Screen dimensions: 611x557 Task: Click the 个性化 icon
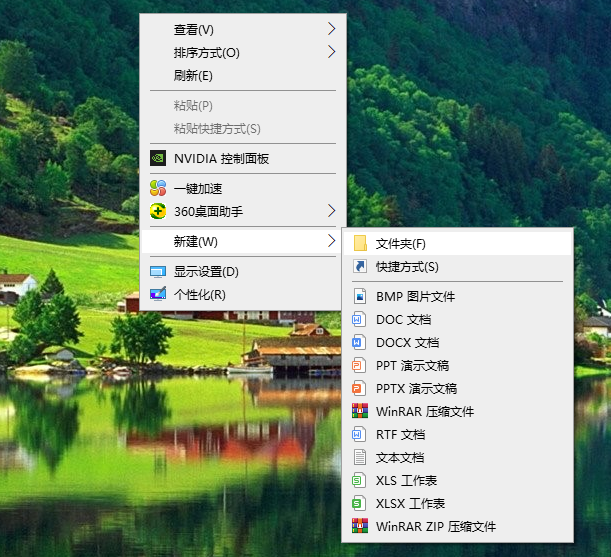coord(158,294)
